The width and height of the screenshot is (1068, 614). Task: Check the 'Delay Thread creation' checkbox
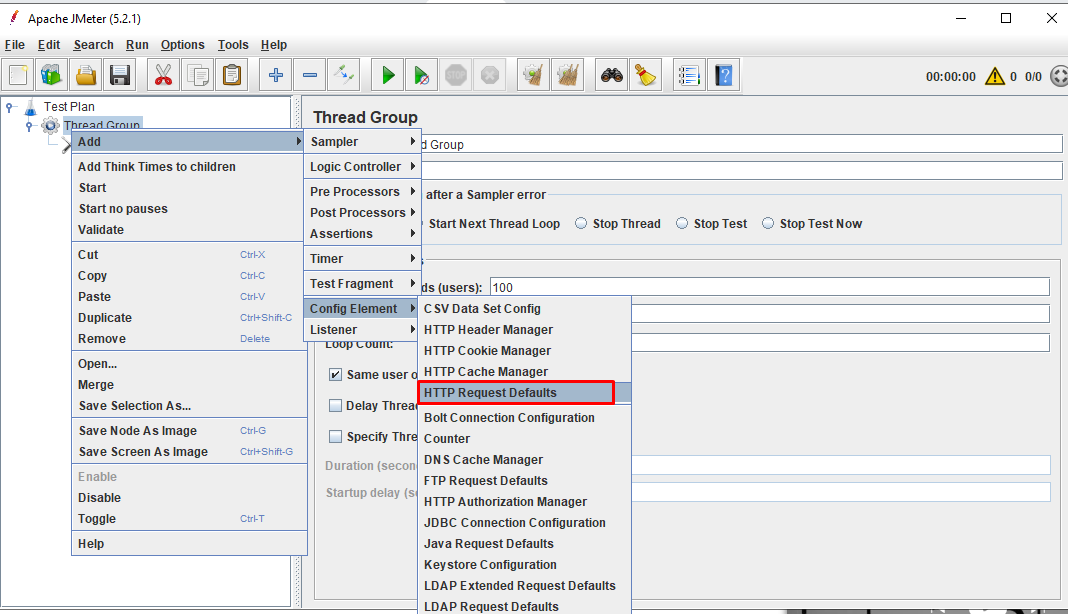tap(336, 403)
